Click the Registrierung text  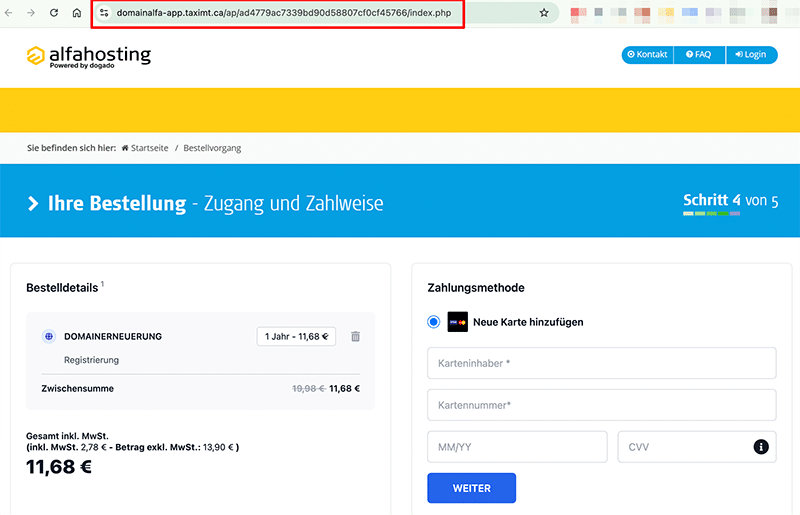(x=91, y=360)
